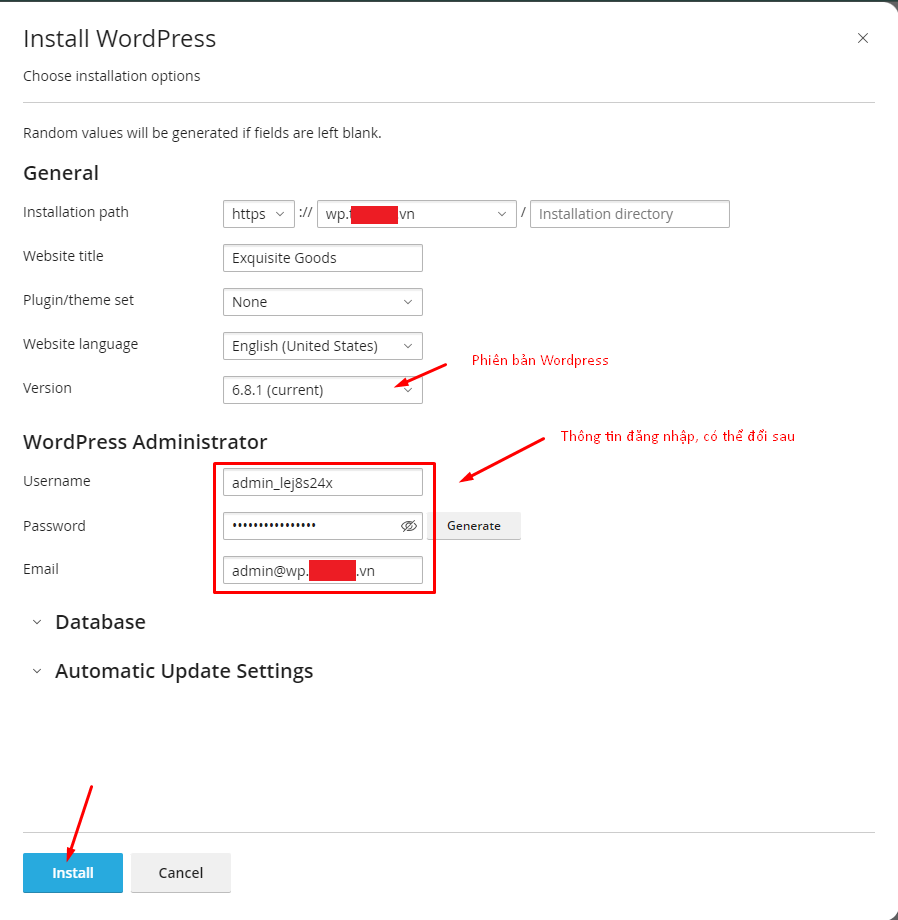
Task: Close the Install WordPress dialog
Action: click(863, 39)
